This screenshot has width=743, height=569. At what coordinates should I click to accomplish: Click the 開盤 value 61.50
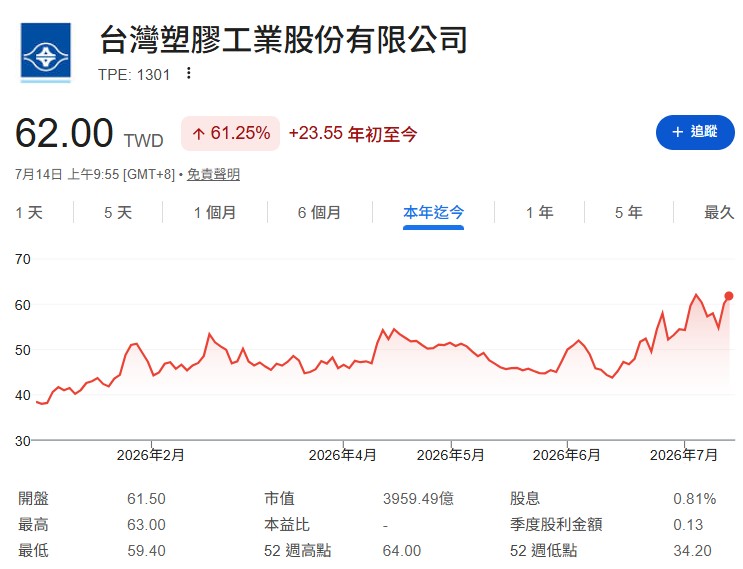[x=146, y=499]
